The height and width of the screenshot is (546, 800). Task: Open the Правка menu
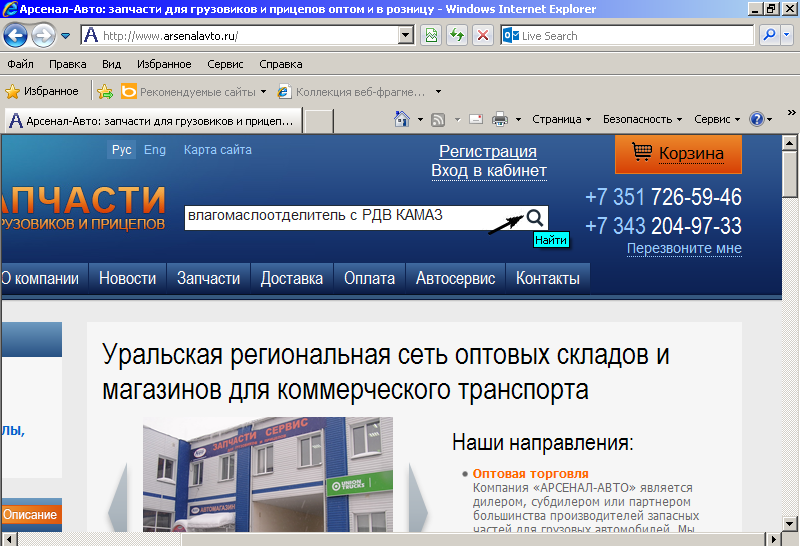pyautogui.click(x=67, y=64)
